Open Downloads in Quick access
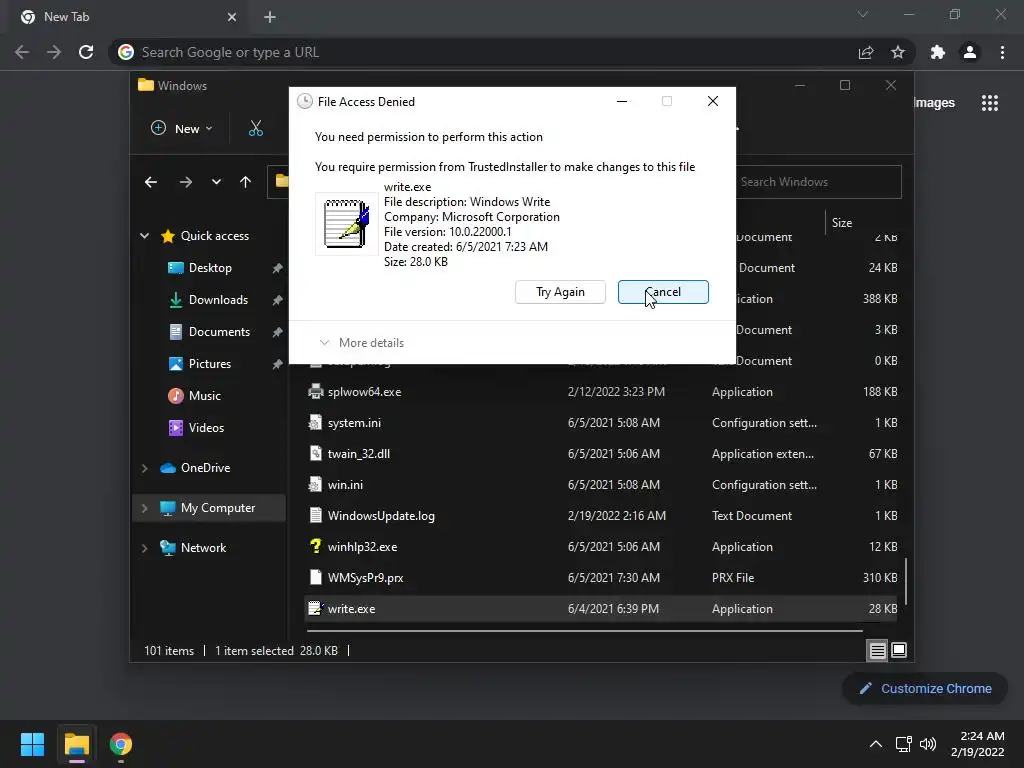 (218, 300)
